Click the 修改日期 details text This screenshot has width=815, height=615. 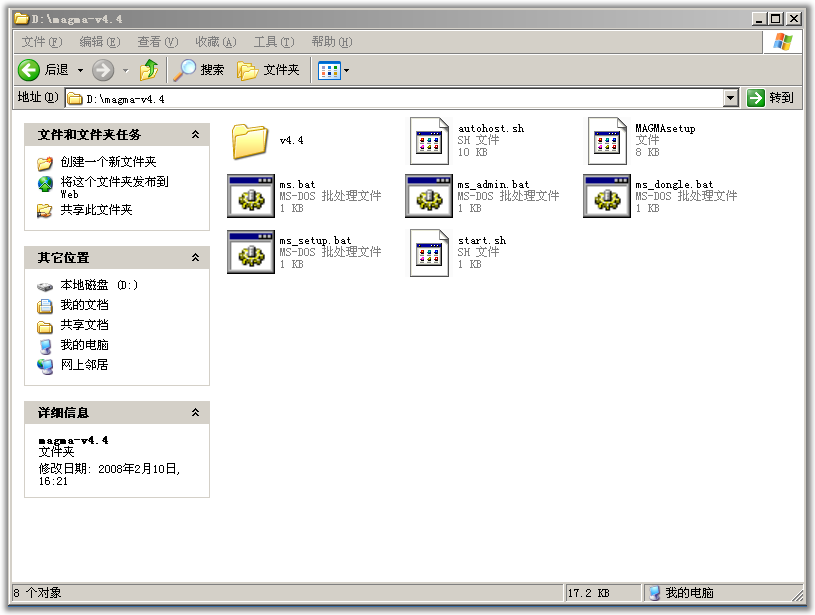pos(109,475)
